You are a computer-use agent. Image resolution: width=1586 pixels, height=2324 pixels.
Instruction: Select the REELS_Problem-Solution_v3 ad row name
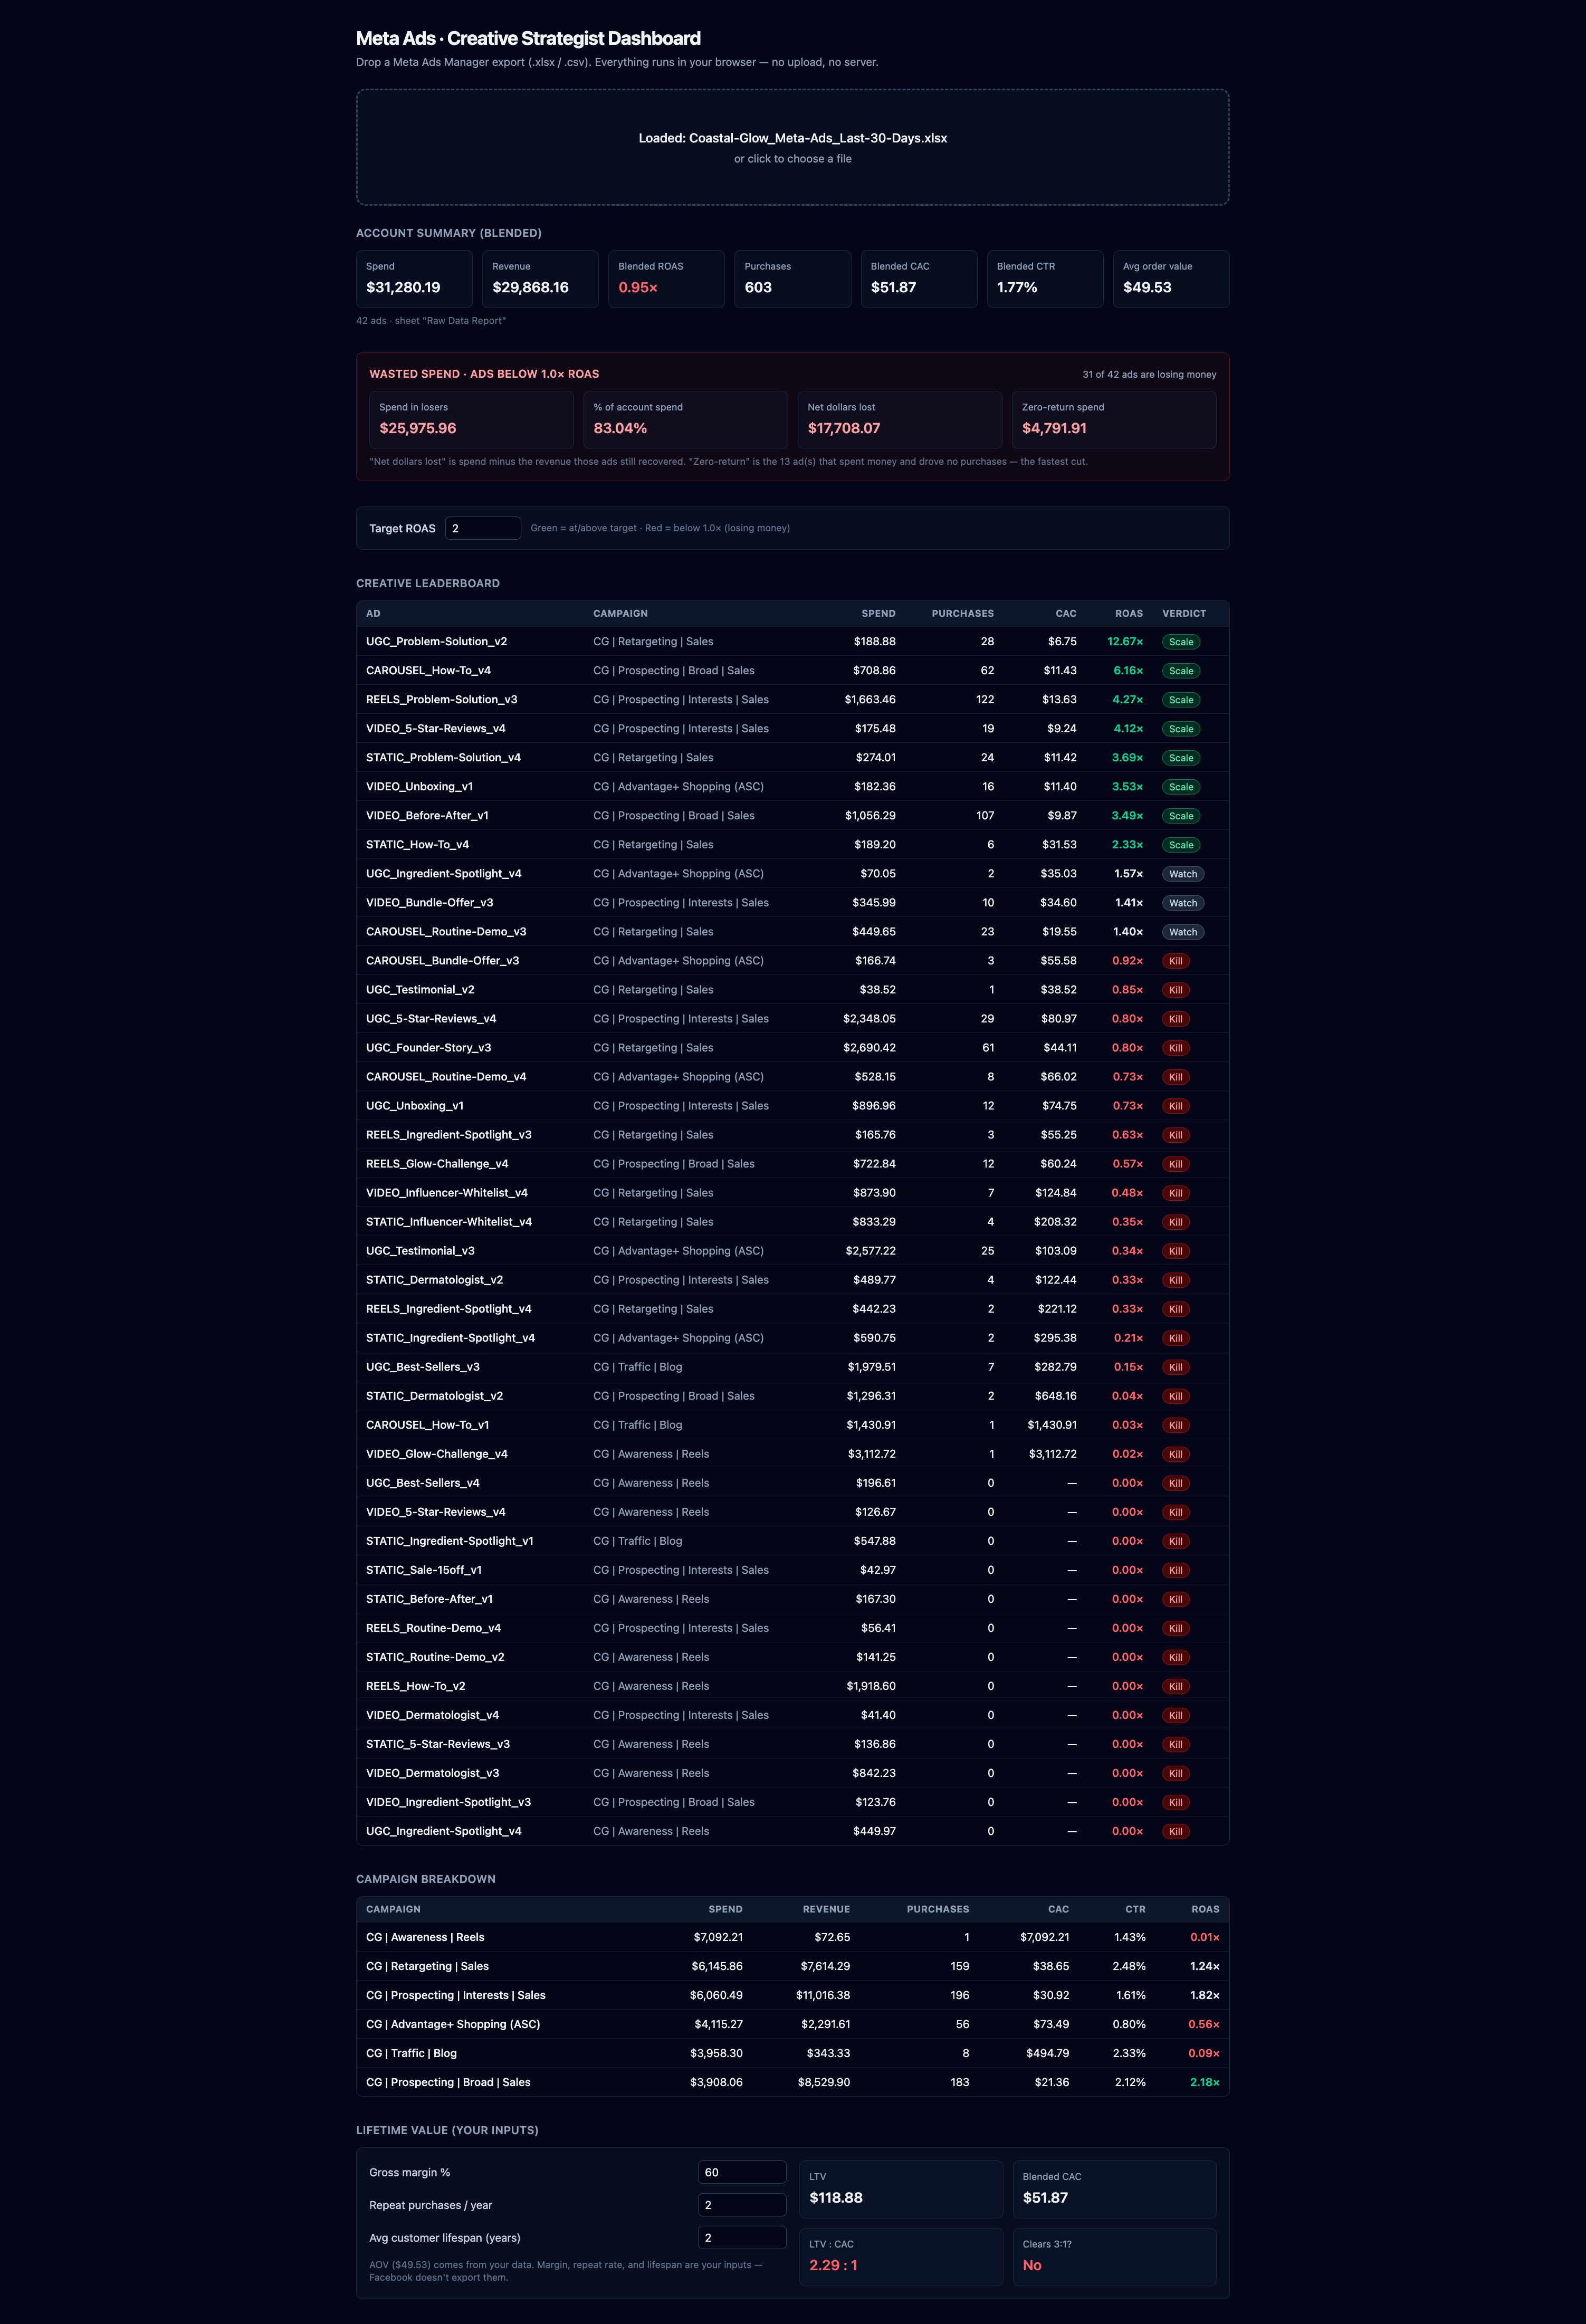point(441,700)
